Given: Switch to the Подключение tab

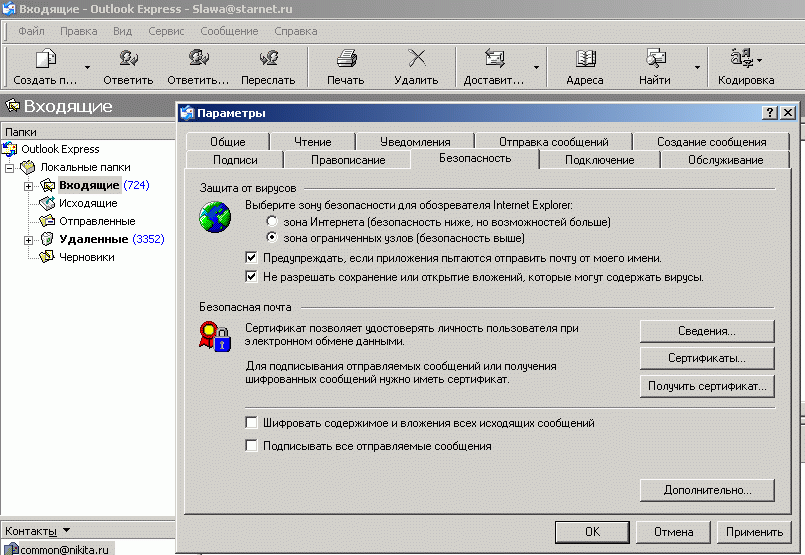Looking at the screenshot, I should [x=600, y=160].
